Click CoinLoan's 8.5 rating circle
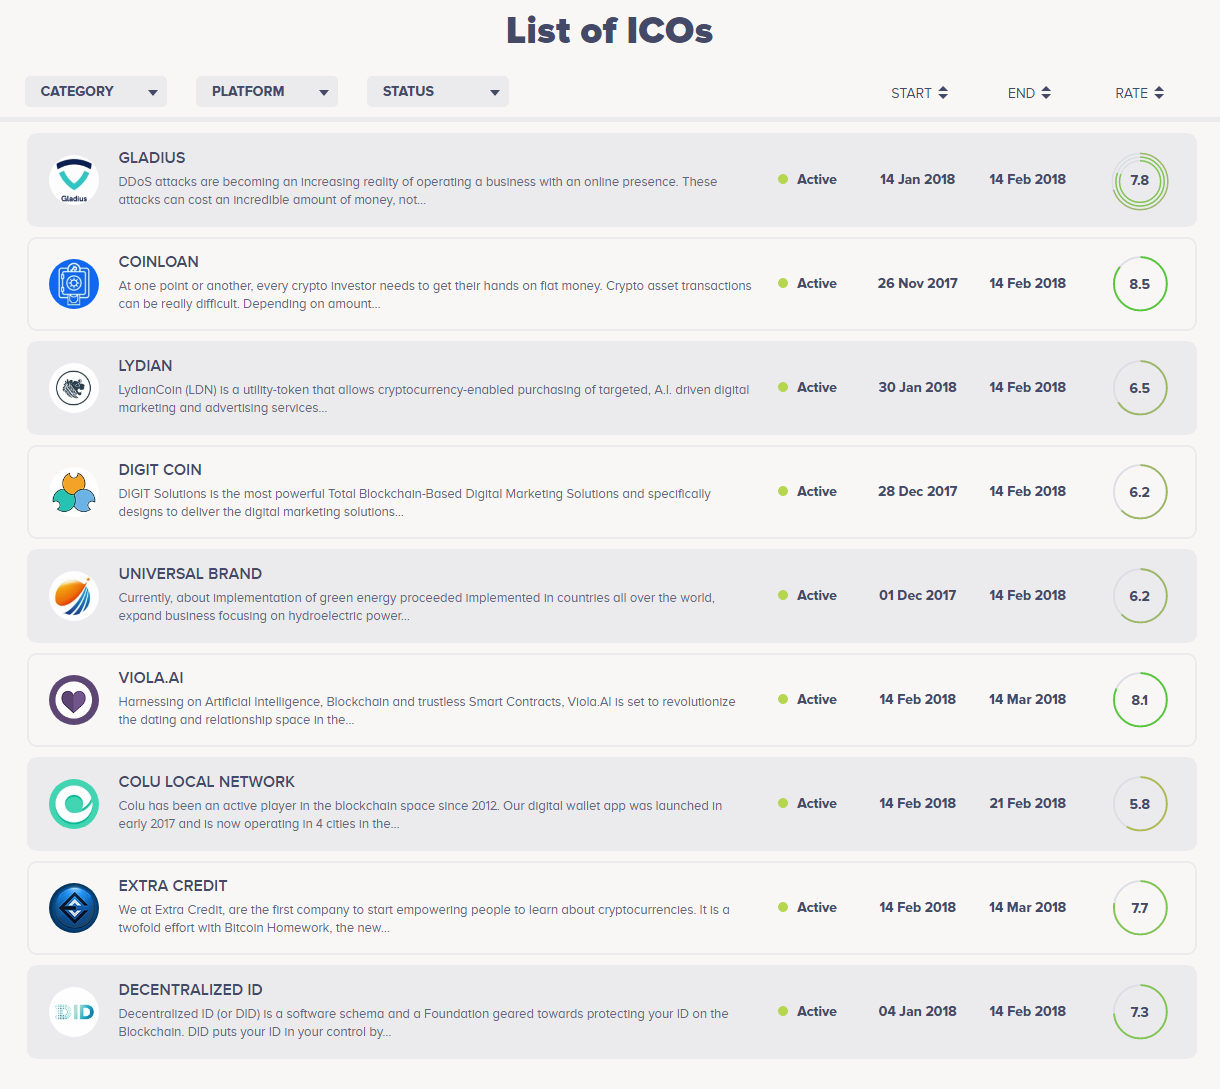The height and width of the screenshot is (1089, 1220). (x=1139, y=284)
